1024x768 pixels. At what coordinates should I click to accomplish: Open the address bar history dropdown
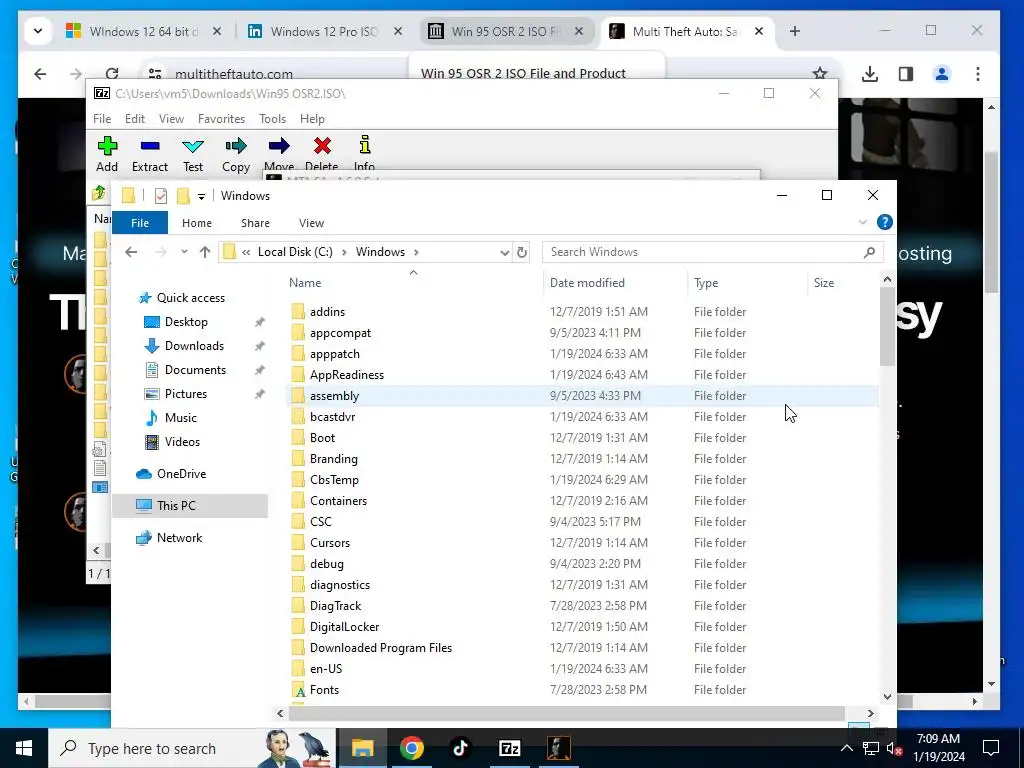point(504,253)
